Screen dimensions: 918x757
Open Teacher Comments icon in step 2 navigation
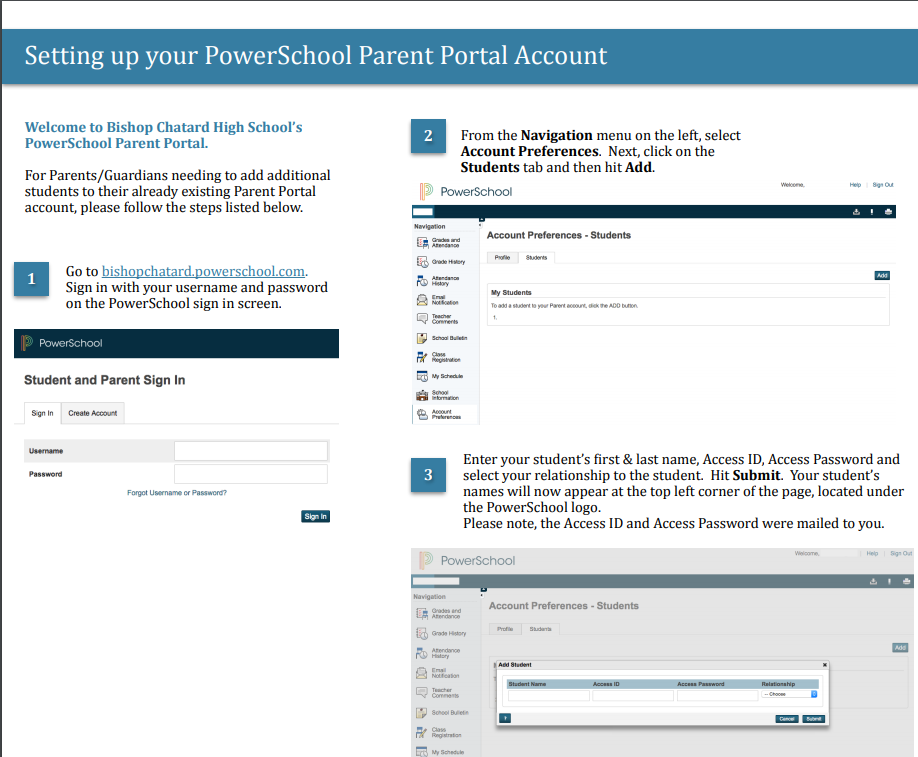(422, 318)
